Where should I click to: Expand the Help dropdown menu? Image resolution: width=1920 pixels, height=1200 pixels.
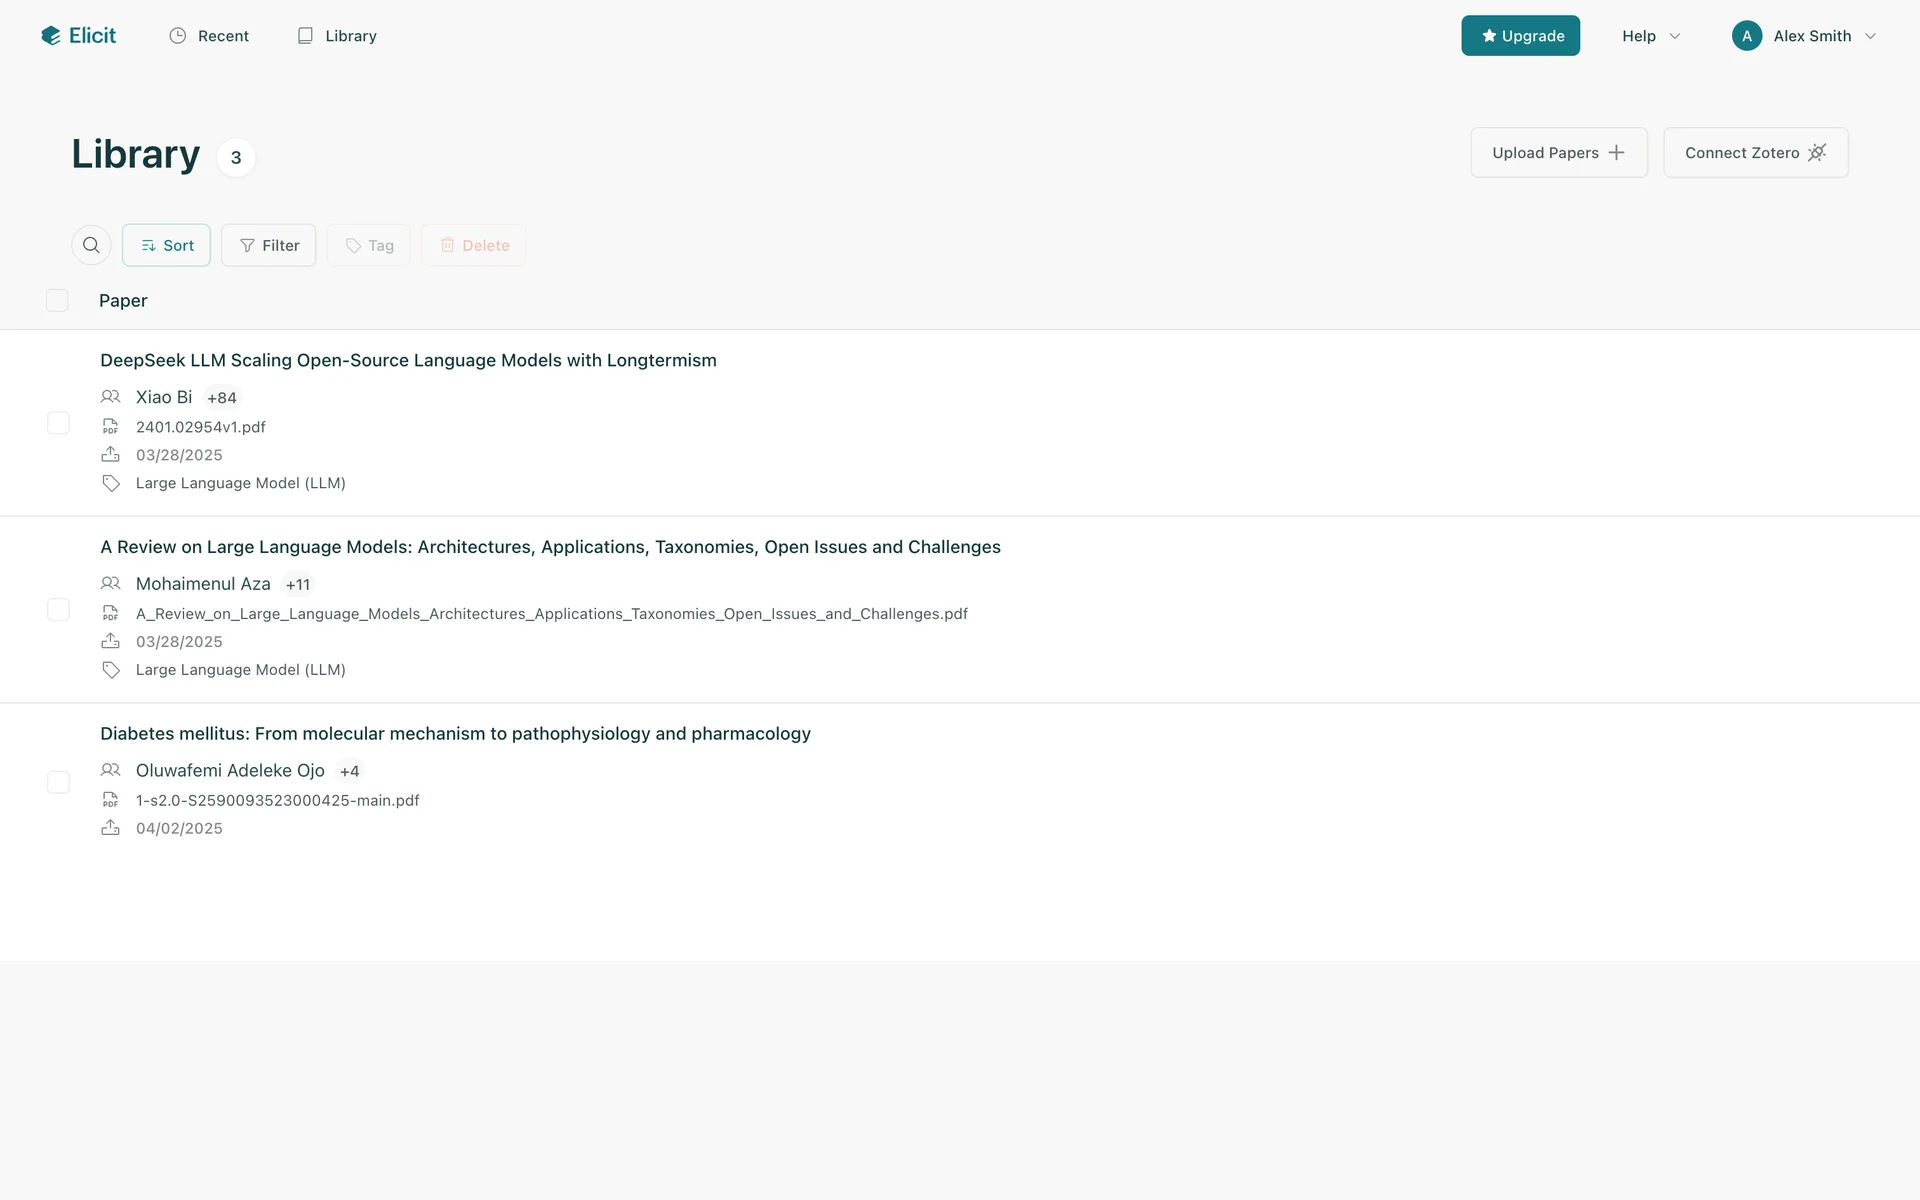(1651, 36)
